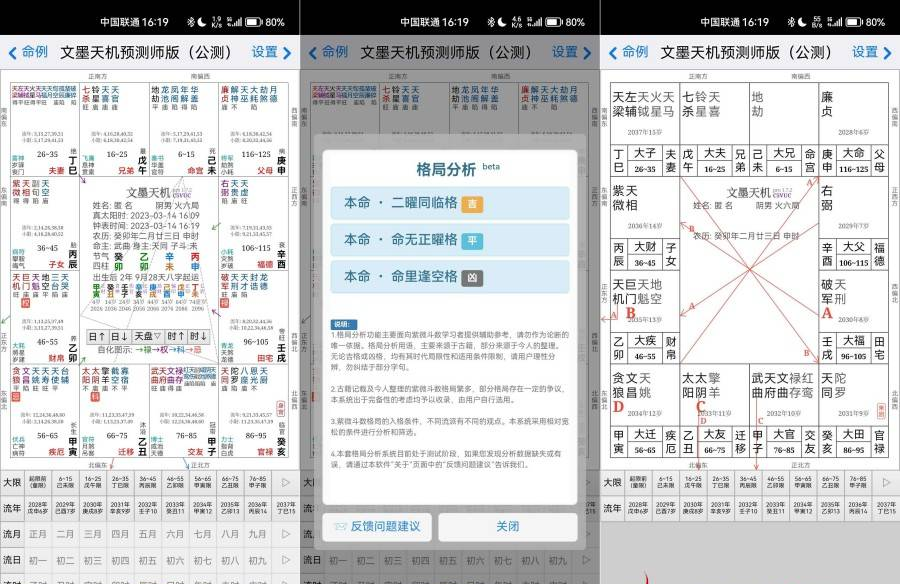Choose 6~15 己未限 on colored chart screen
The image size is (900, 584).
(x=65, y=482)
